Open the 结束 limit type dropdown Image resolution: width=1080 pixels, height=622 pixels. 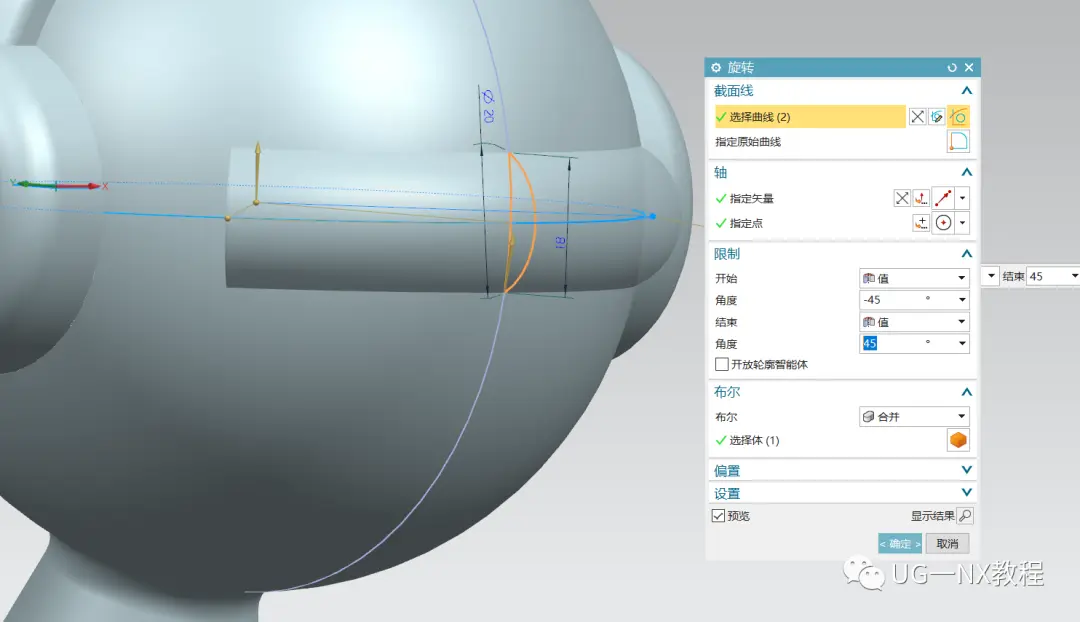coord(914,322)
